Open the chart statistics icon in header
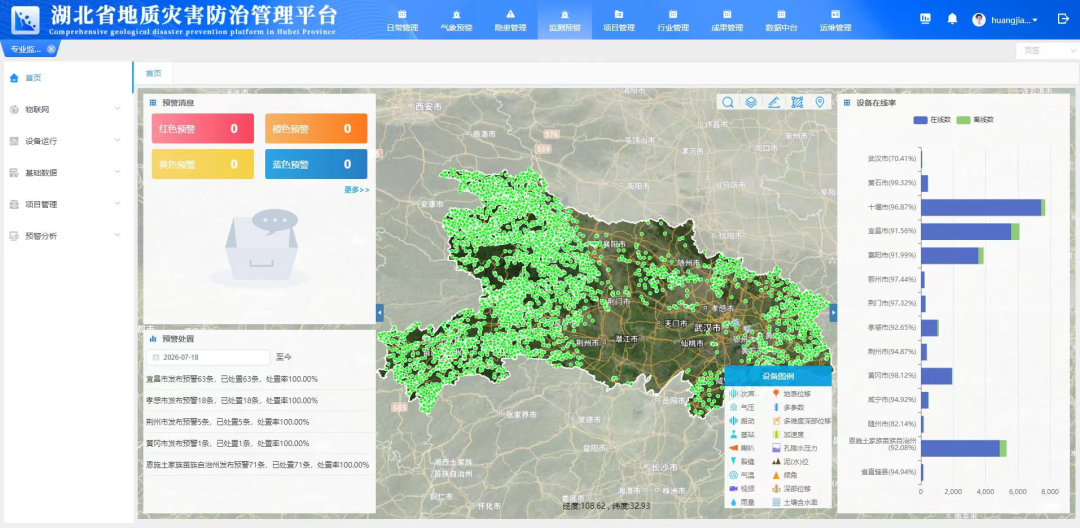 point(925,19)
